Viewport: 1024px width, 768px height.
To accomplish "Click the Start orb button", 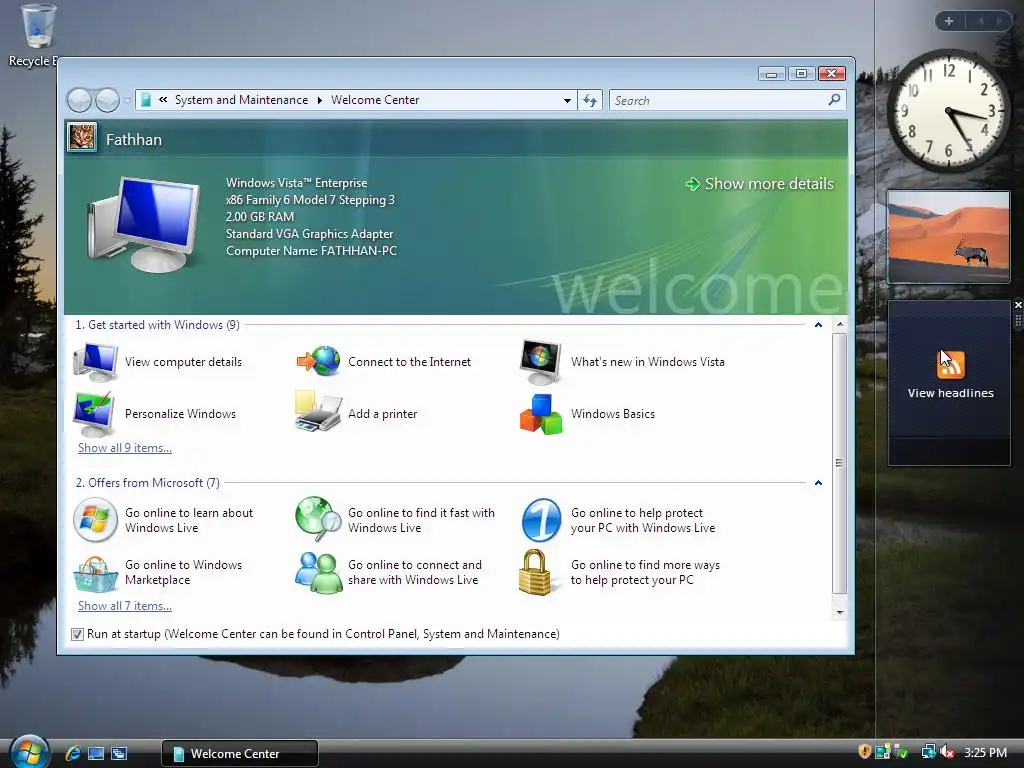I will (x=29, y=752).
